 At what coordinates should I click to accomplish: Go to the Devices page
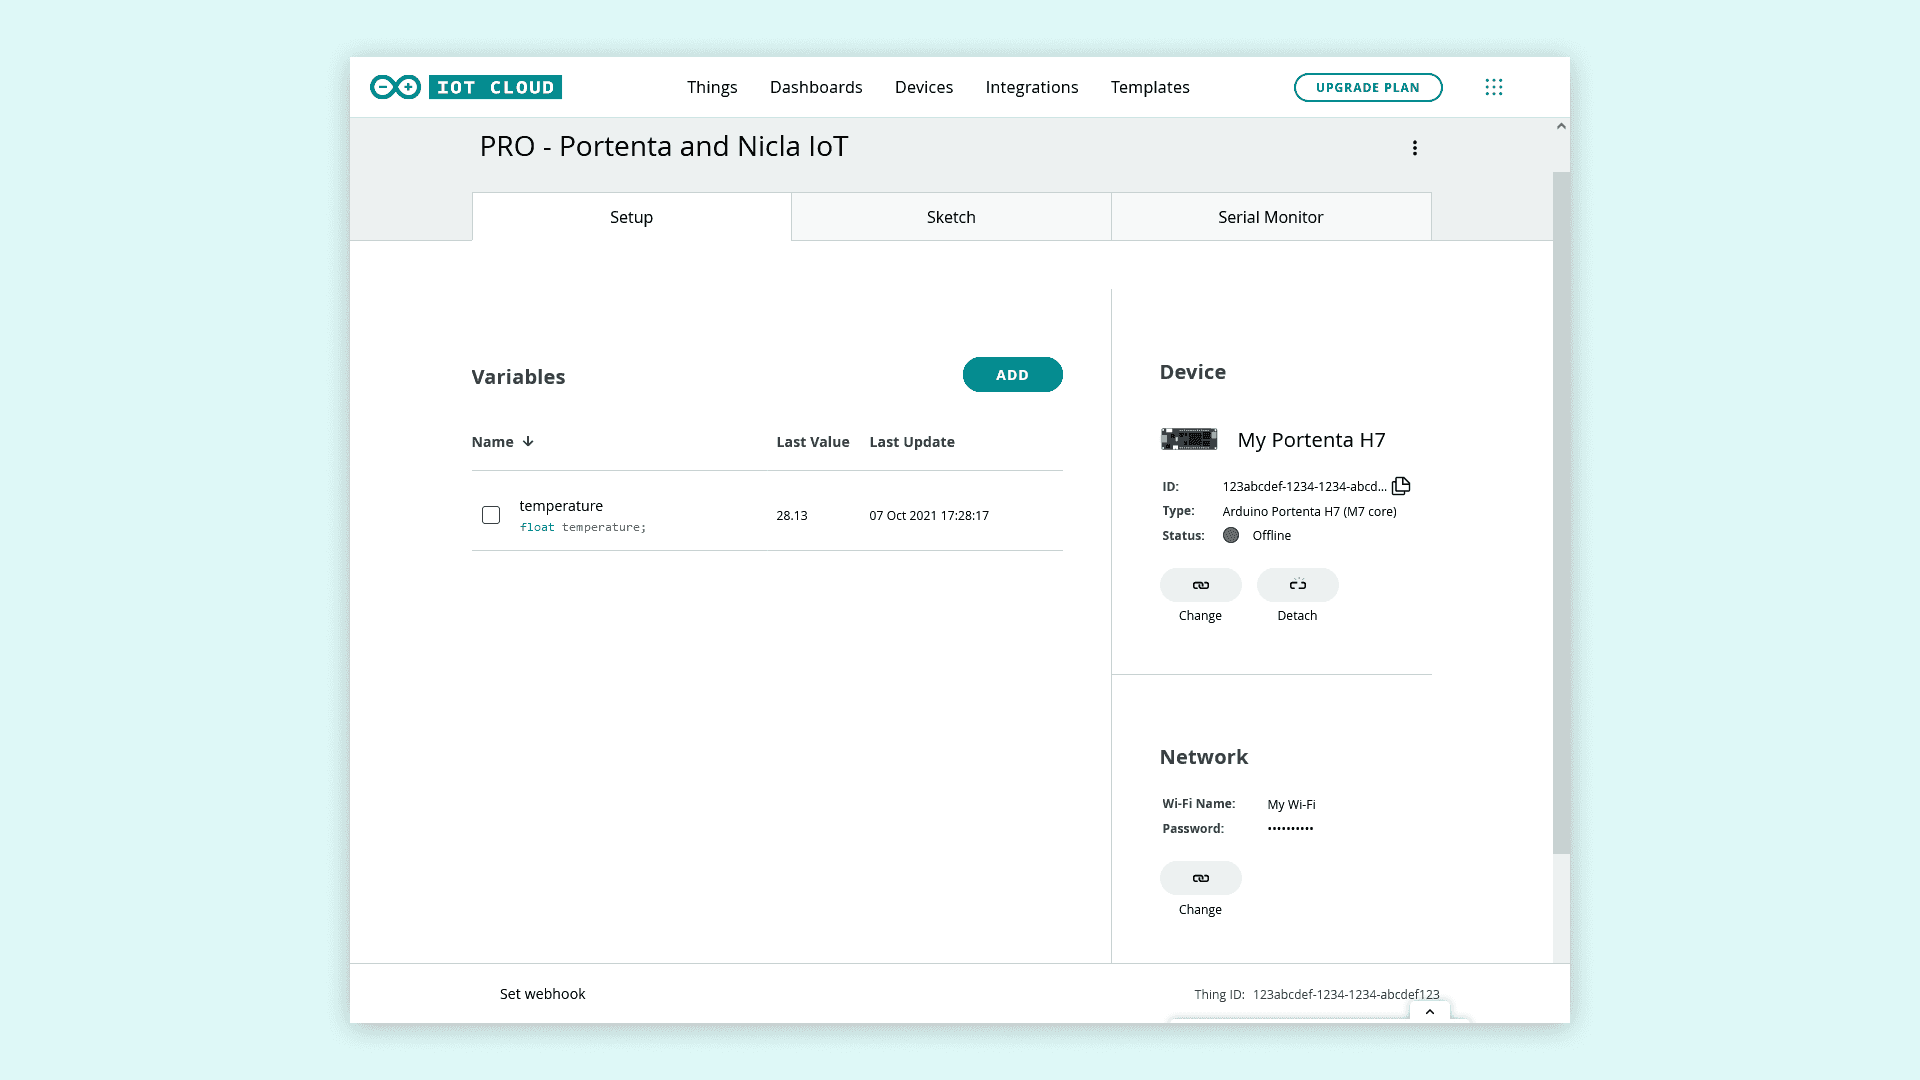[924, 87]
